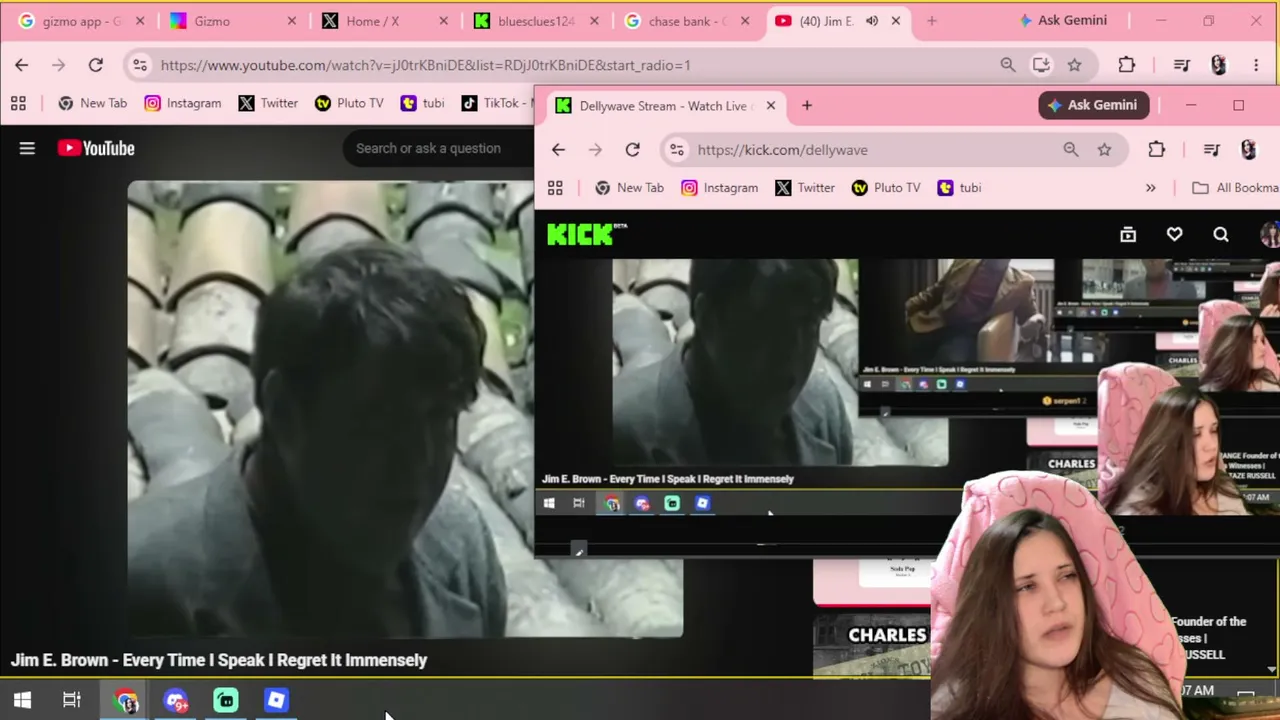Go back in the YouTube browser window
Viewport: 1280px width, 720px height.
click(x=22, y=65)
